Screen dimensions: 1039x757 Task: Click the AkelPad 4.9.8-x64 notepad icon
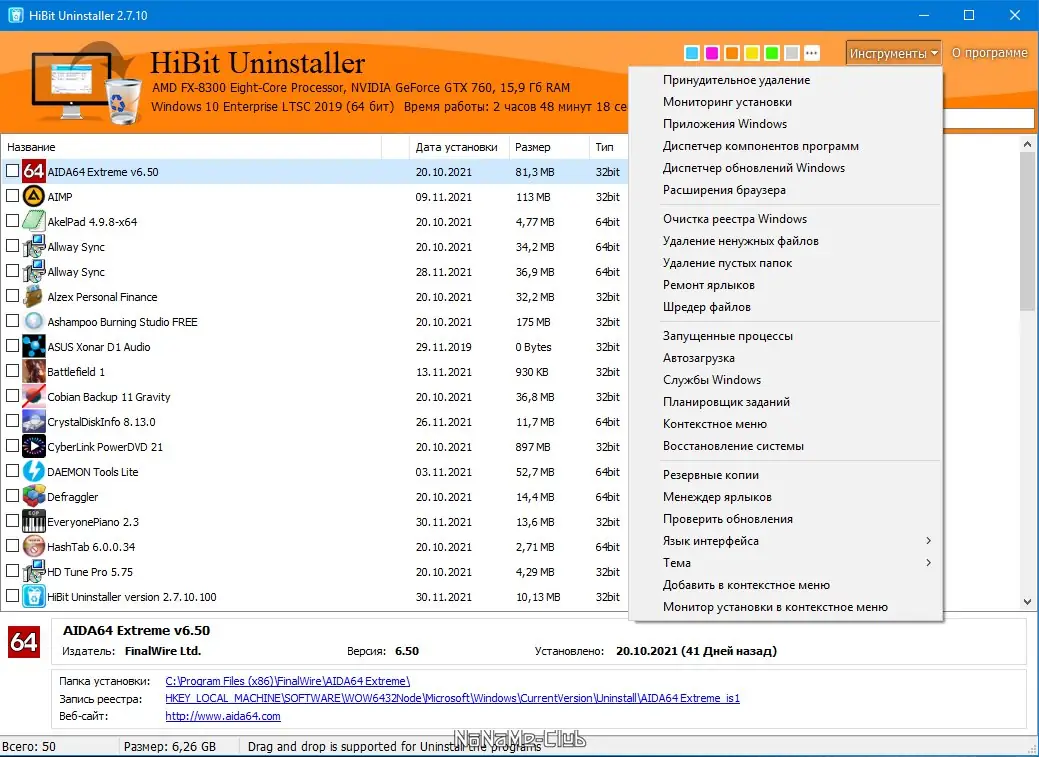[33, 221]
